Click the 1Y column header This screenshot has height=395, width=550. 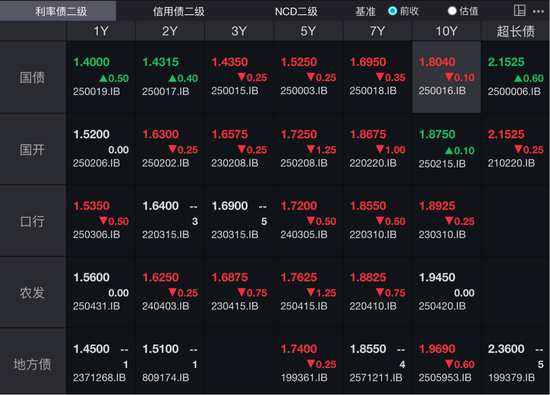pos(101,31)
